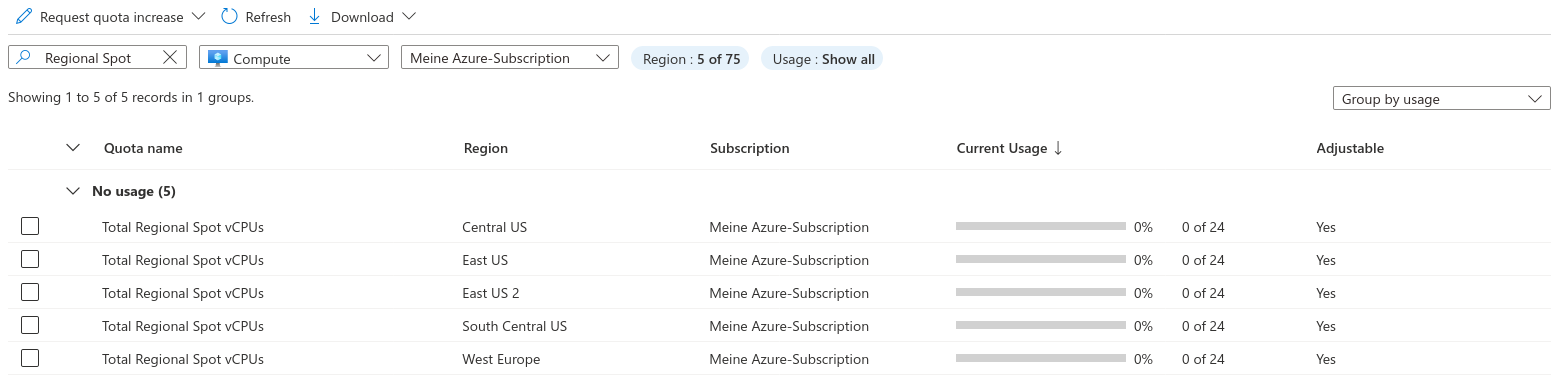The height and width of the screenshot is (392, 1558).
Task: Open the Group by usage dropdown
Action: [1441, 99]
